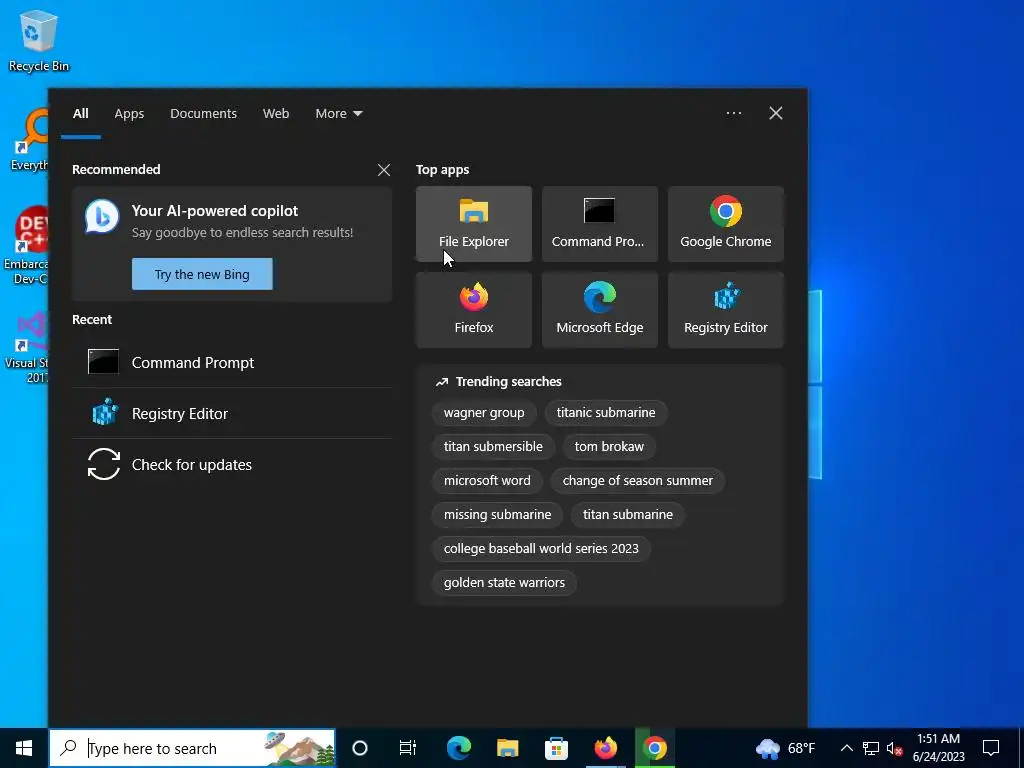Screen dimensions: 1024x768
Task: Select the Embarcadero Dev-C++ desktop shortcut
Action: click(25, 246)
